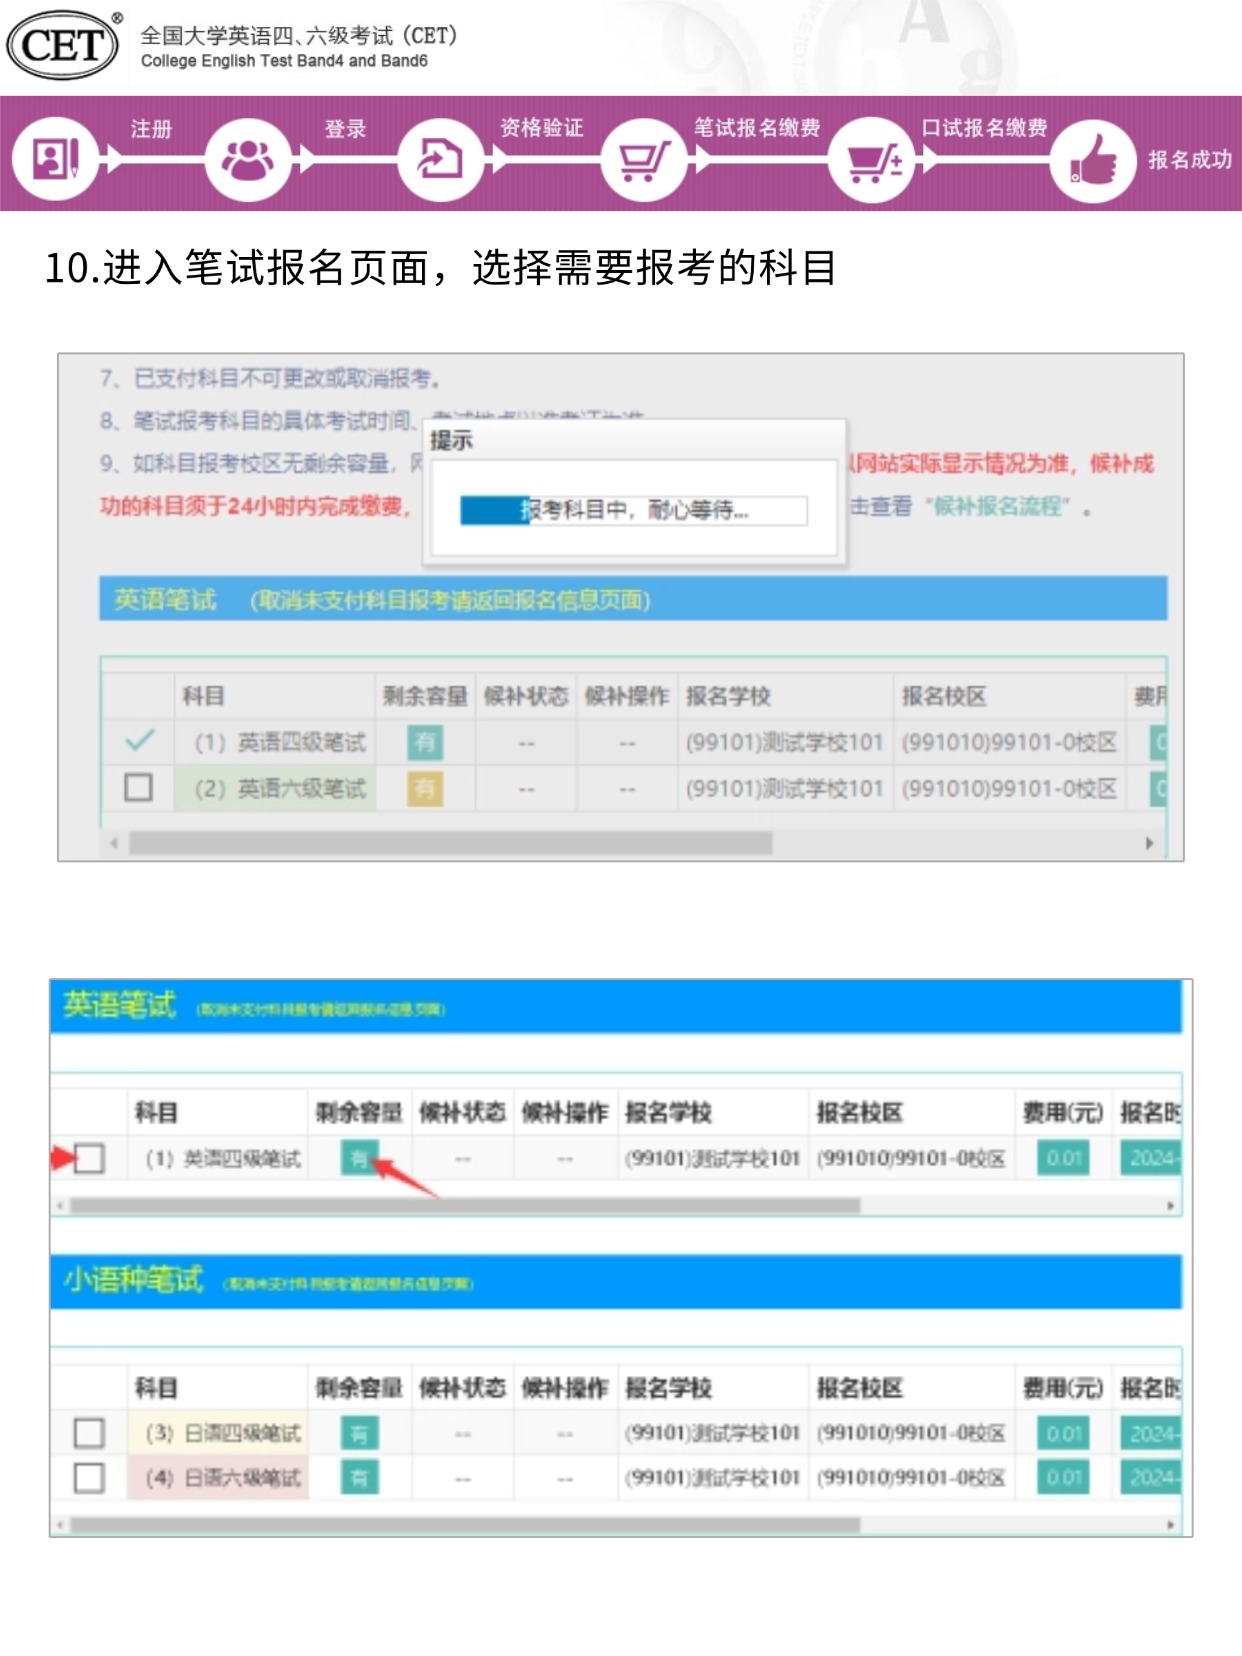Check the 日语六级笔试 checkbox
1242x1656 pixels.
coord(89,1478)
